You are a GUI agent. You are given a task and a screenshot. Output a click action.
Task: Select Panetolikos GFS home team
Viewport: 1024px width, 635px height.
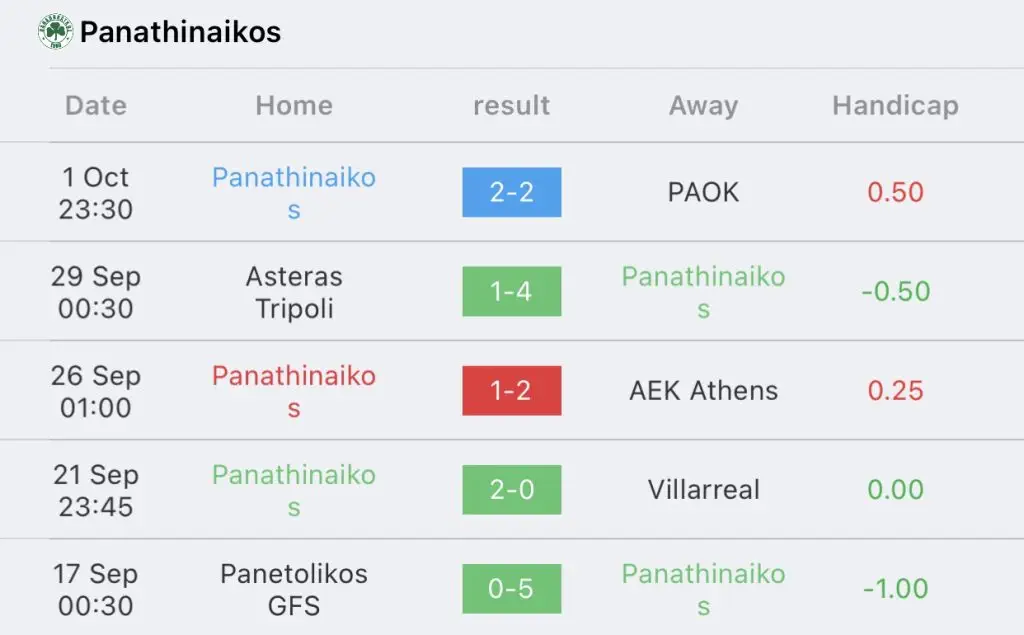click(x=294, y=589)
